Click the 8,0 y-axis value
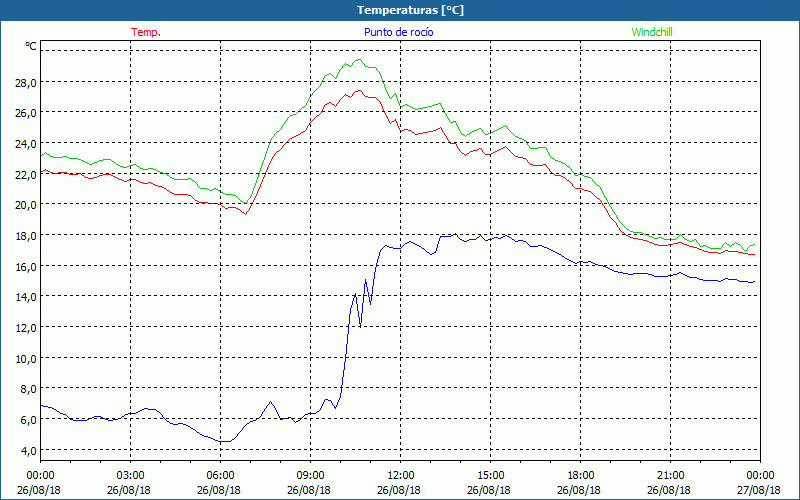 (x=28, y=389)
